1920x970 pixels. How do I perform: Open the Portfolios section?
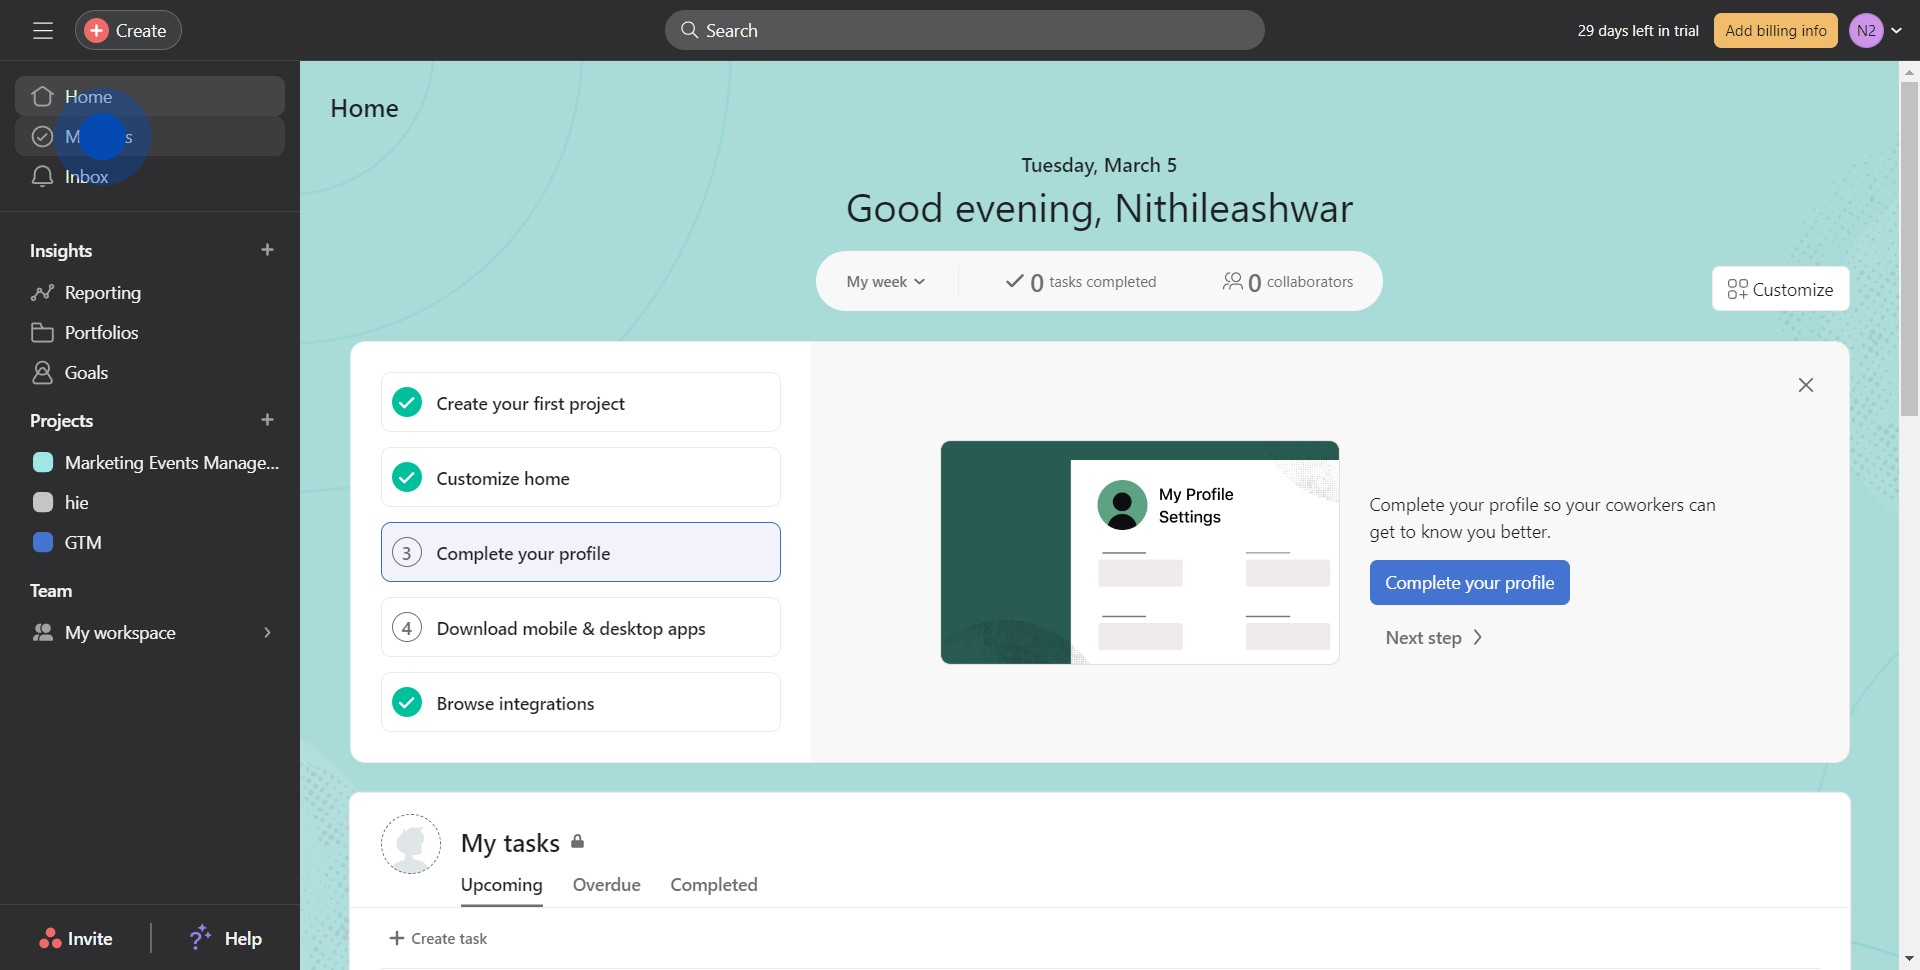[101, 332]
